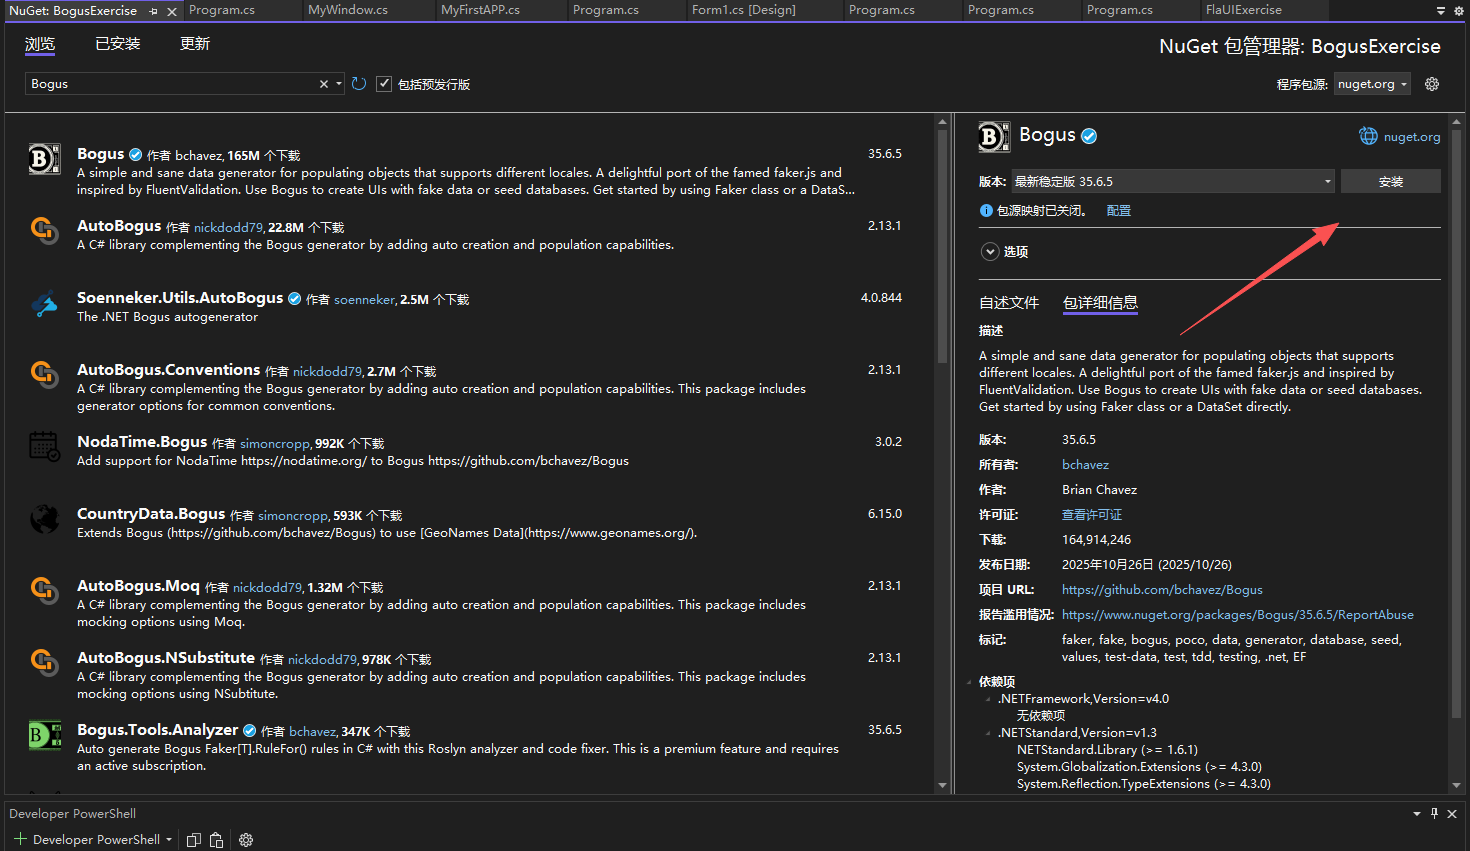
Task: Click the configure link for source mapping
Action: (x=1119, y=211)
